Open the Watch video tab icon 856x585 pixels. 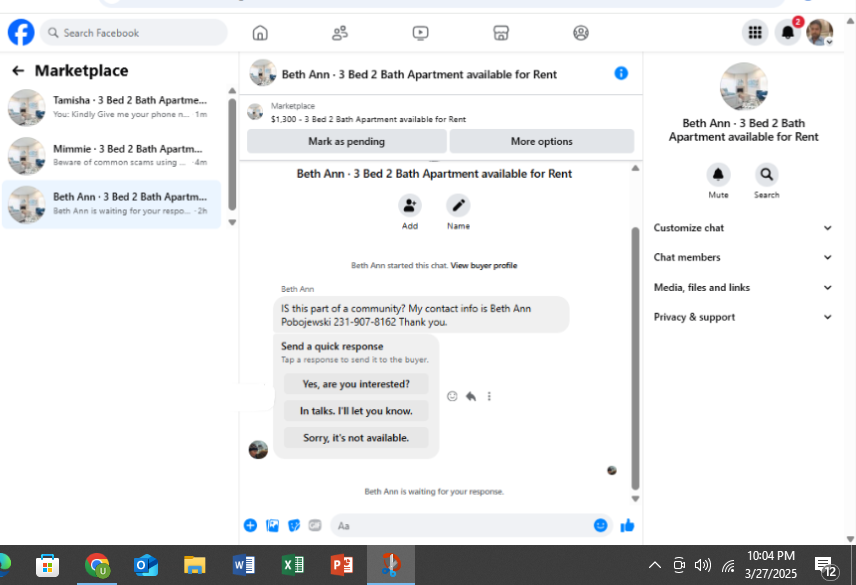[x=420, y=33]
